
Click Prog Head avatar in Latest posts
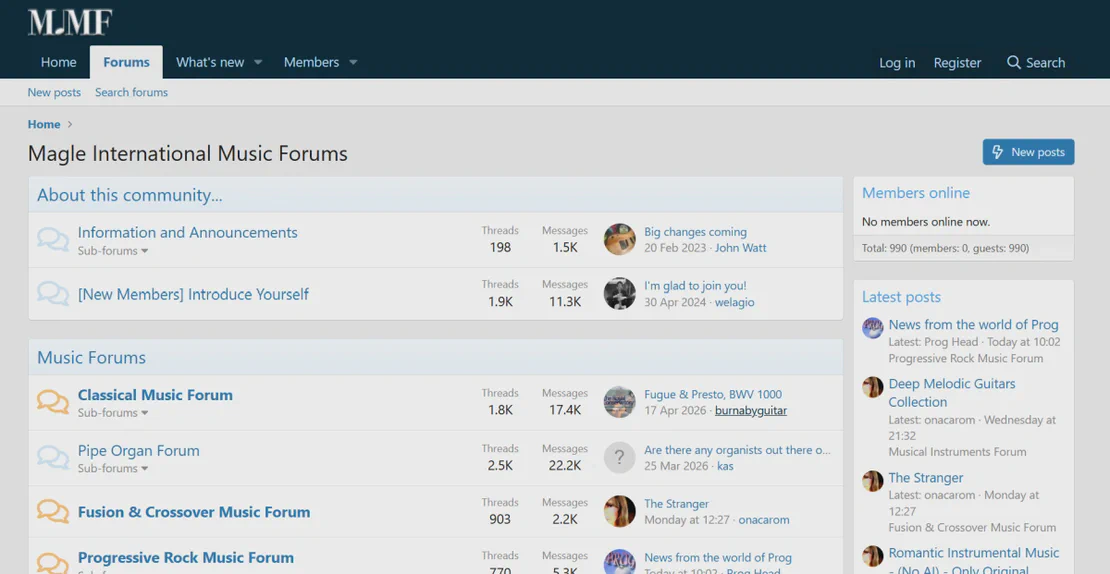pyautogui.click(x=873, y=328)
